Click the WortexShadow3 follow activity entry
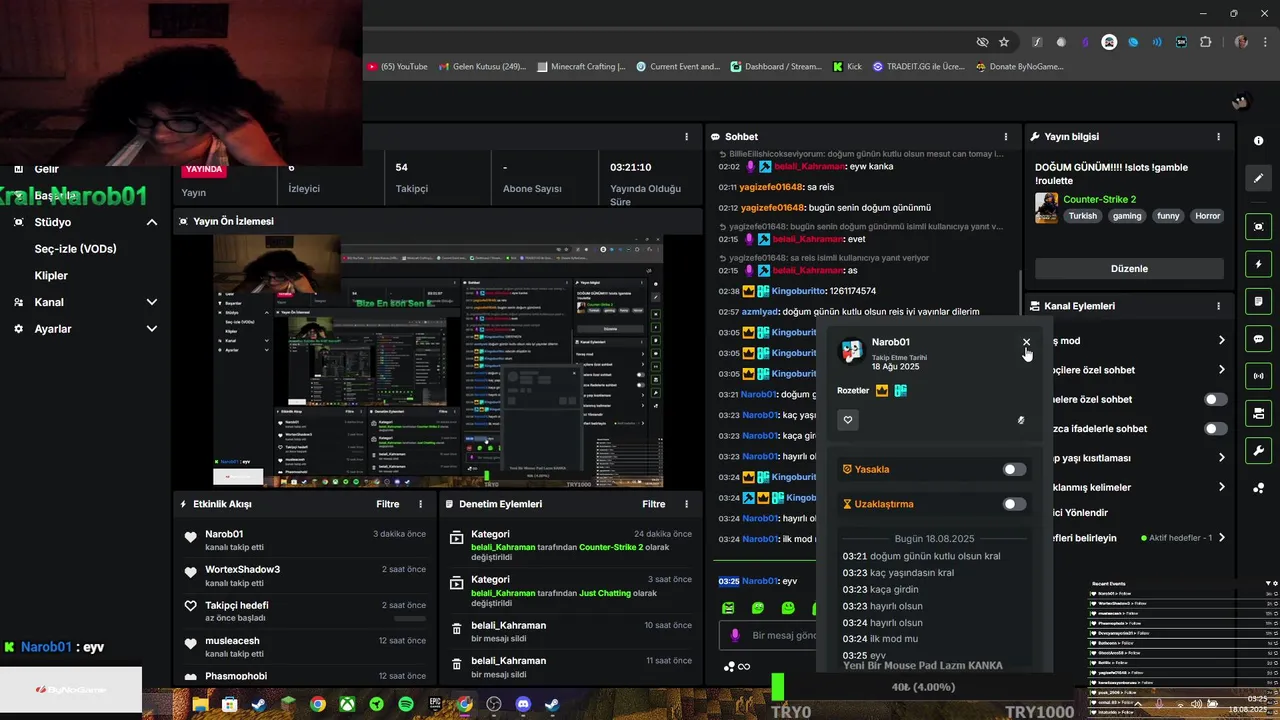The image size is (1280, 720). coord(304,576)
